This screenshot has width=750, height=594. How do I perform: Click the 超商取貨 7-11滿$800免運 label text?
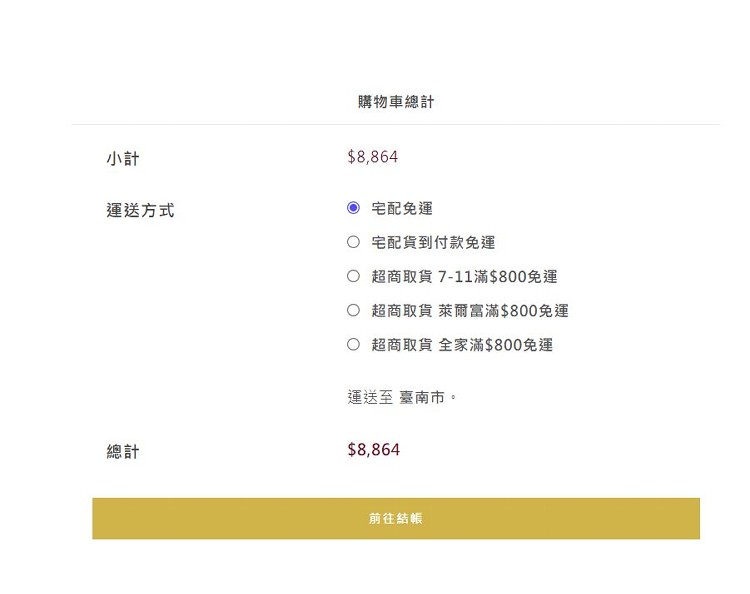click(x=464, y=276)
